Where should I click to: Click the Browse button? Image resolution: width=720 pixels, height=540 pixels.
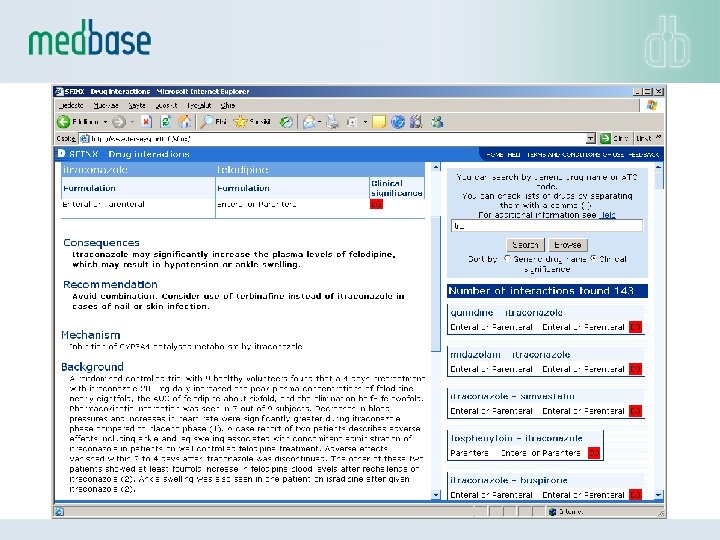[568, 245]
